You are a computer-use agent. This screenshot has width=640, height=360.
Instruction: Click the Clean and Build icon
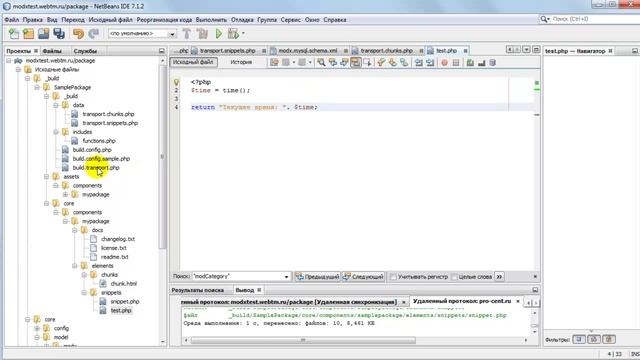(202, 34)
